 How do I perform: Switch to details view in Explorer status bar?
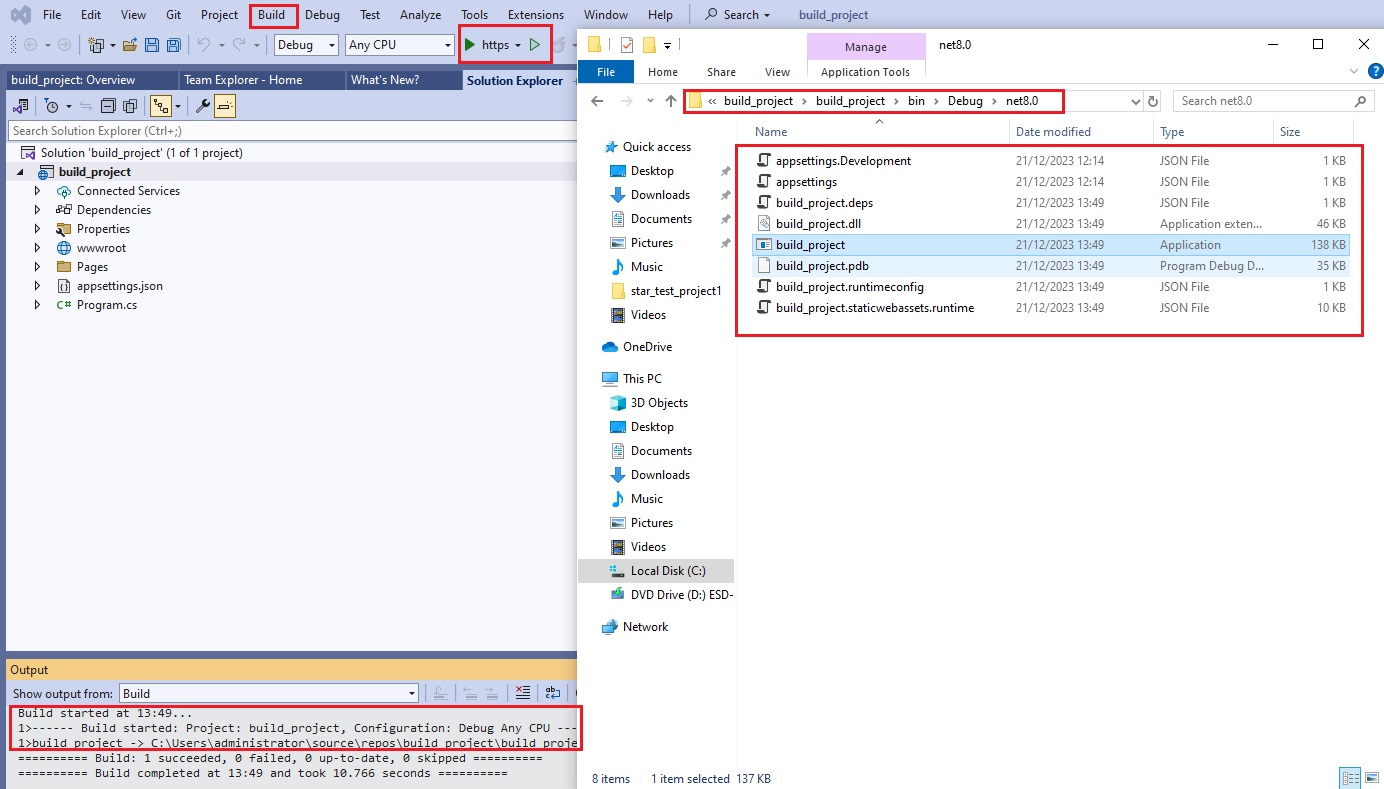[x=1349, y=778]
